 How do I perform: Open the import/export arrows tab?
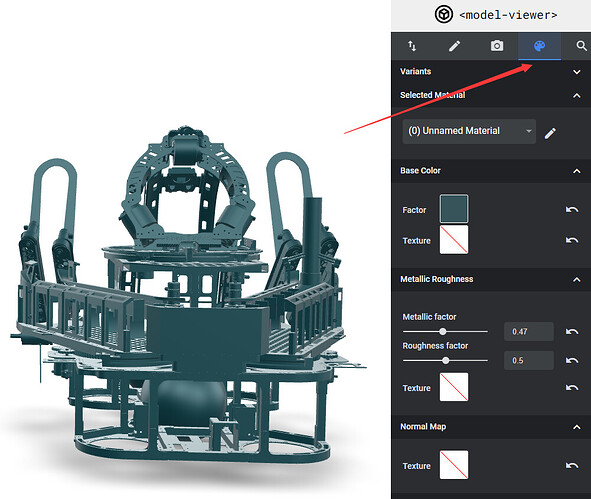[x=412, y=46]
